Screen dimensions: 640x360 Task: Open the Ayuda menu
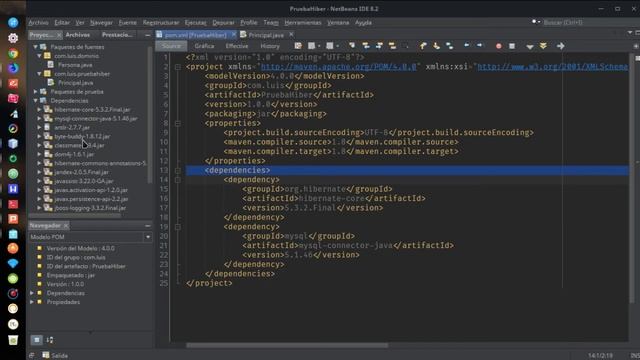363,22
